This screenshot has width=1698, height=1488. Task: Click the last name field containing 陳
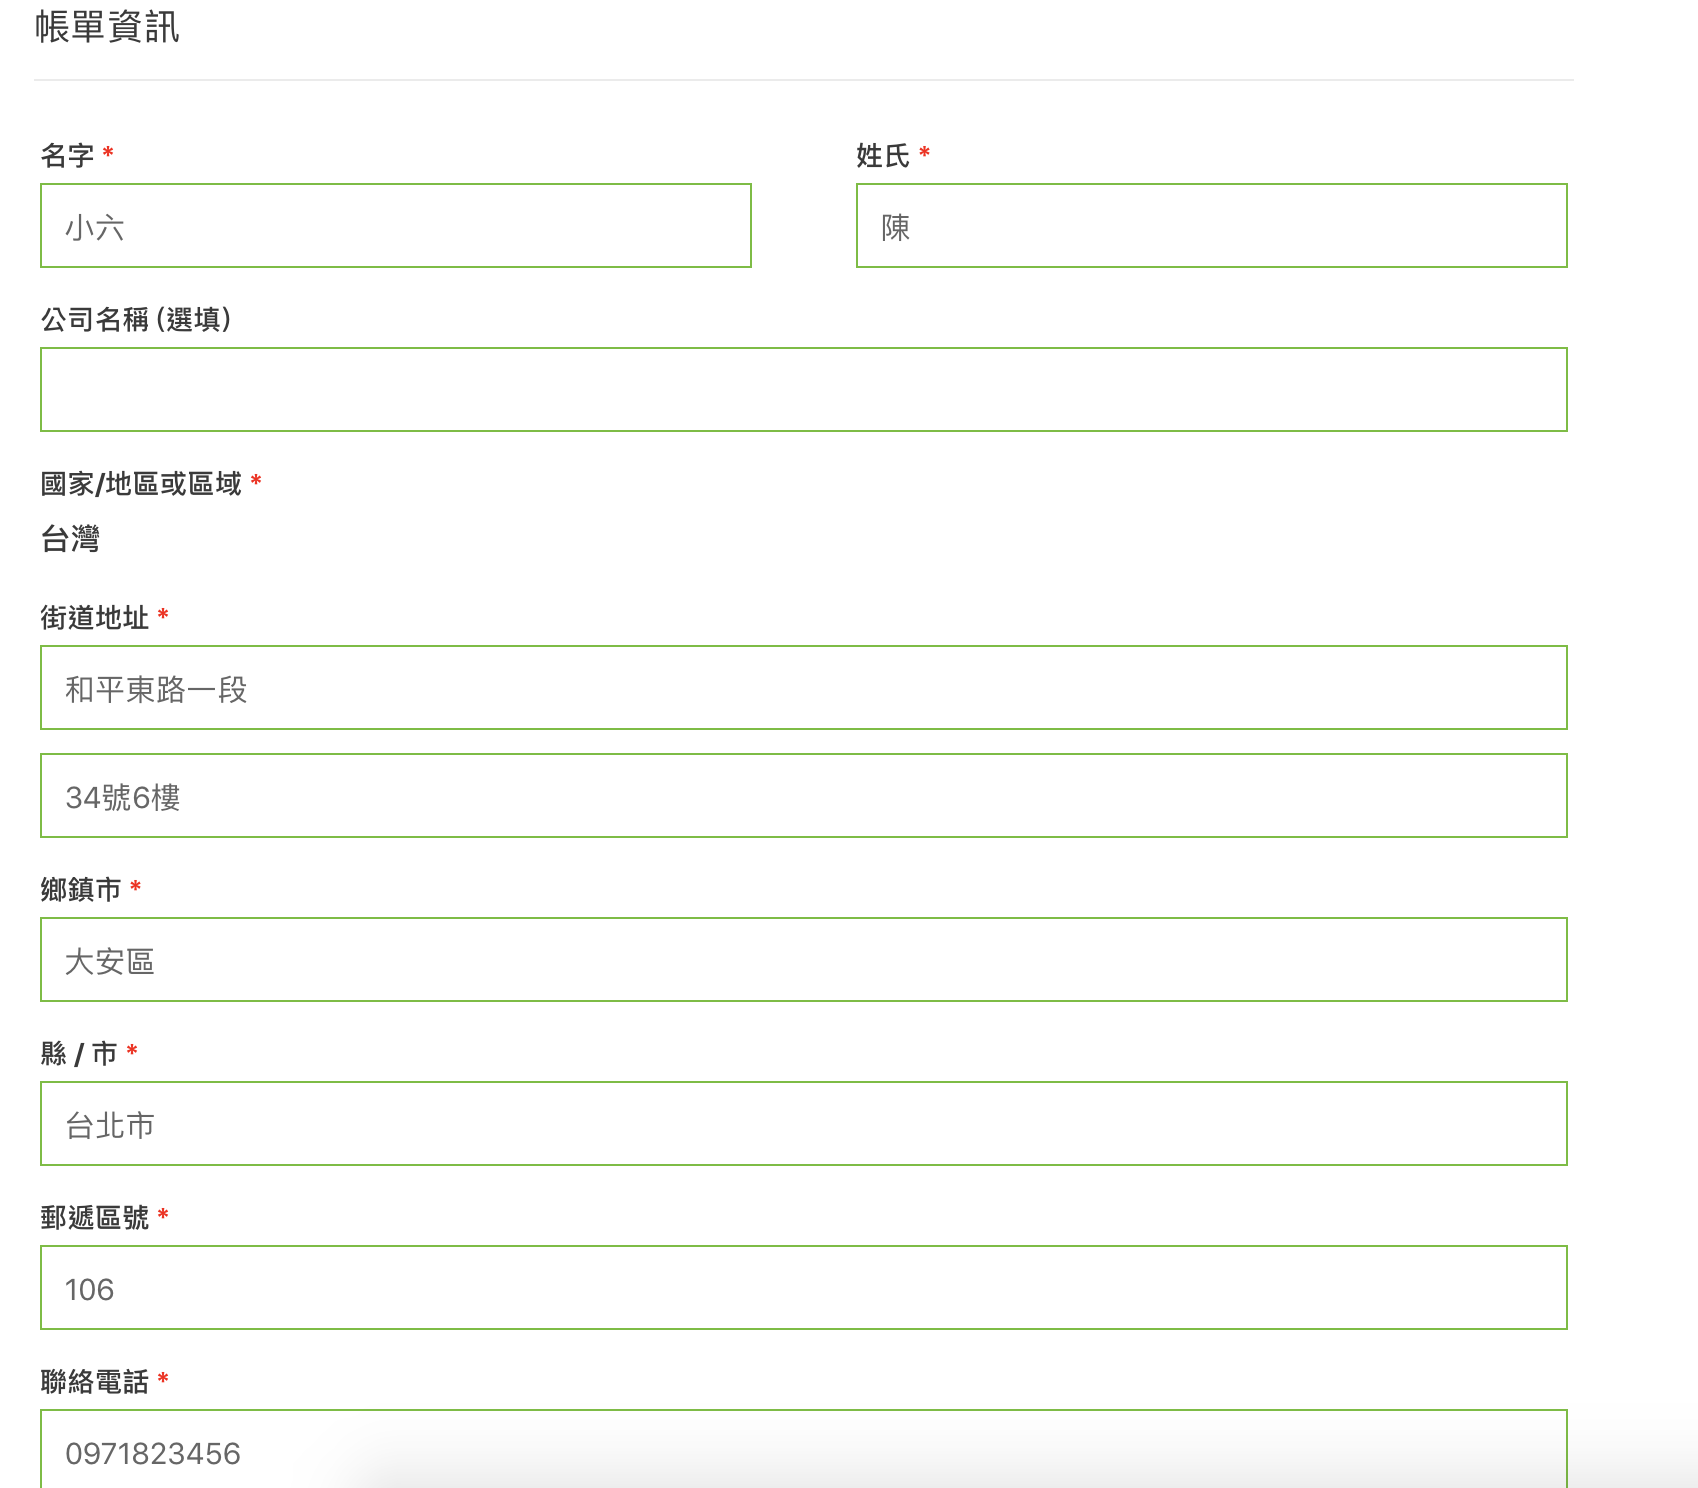1211,226
